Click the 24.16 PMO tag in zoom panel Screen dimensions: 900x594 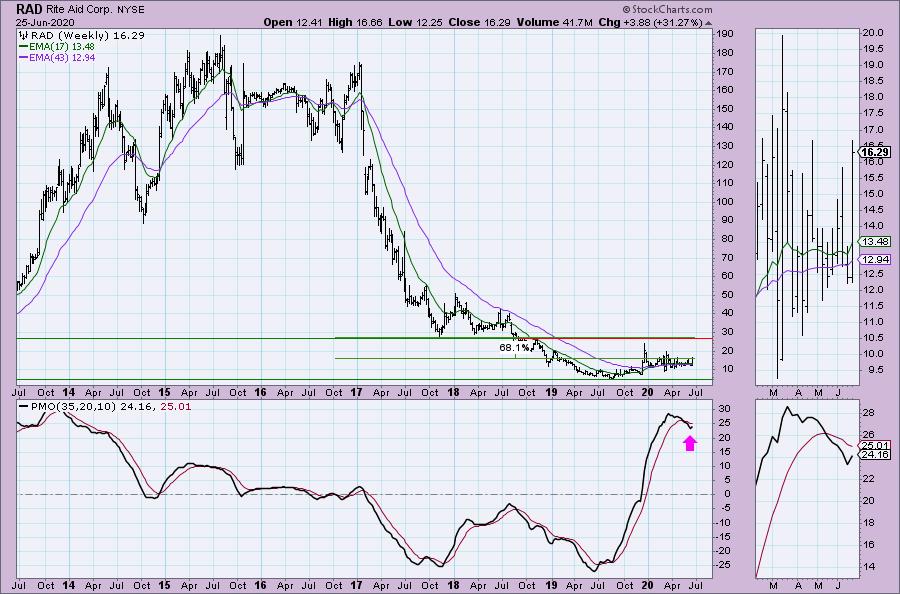click(875, 455)
